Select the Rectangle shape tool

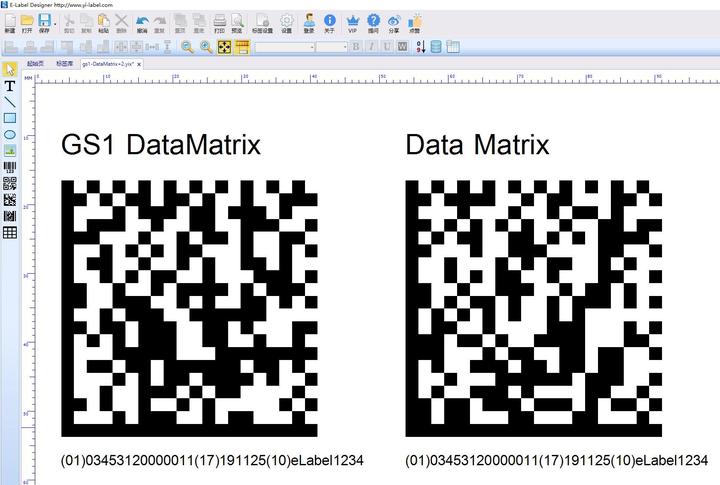coord(10,118)
